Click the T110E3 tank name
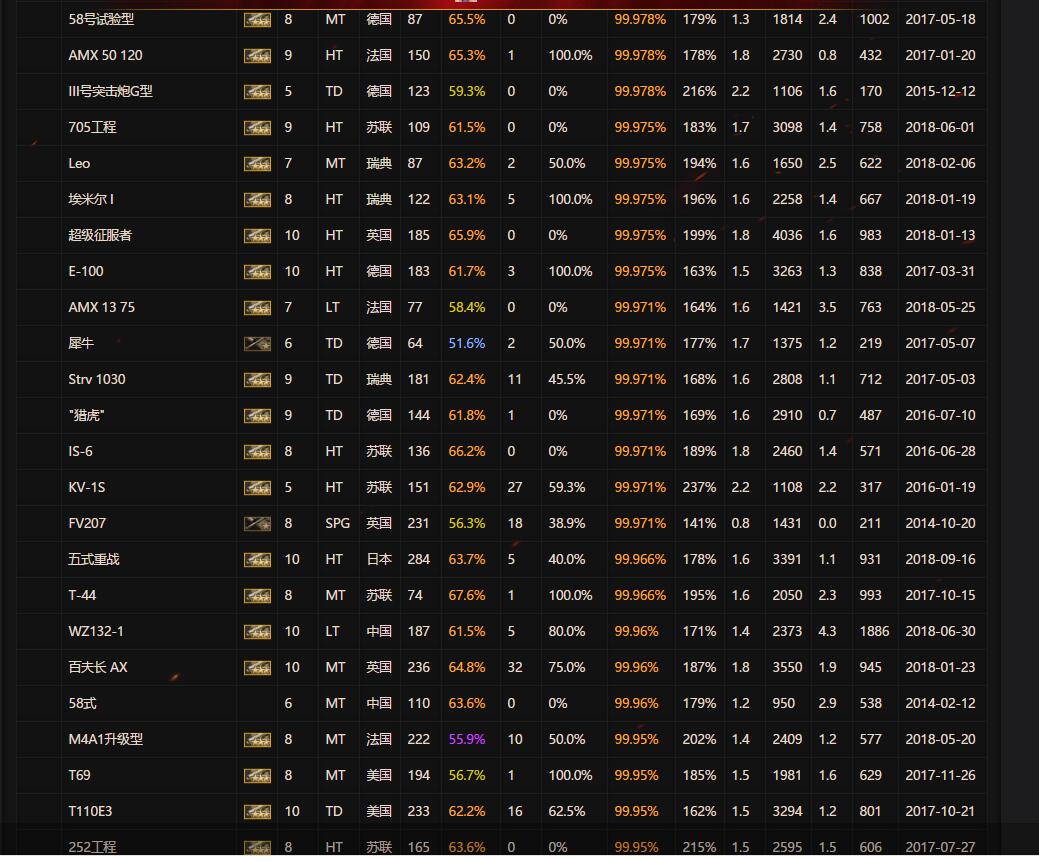 (x=90, y=811)
